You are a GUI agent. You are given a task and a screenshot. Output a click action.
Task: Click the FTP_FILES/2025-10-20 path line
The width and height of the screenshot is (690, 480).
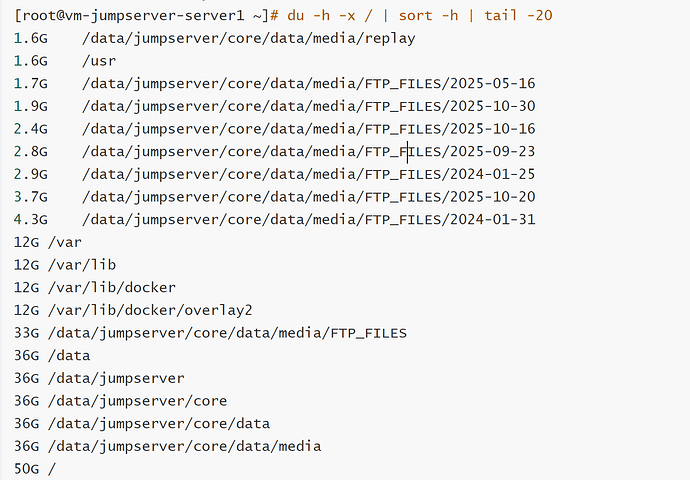tap(310, 196)
